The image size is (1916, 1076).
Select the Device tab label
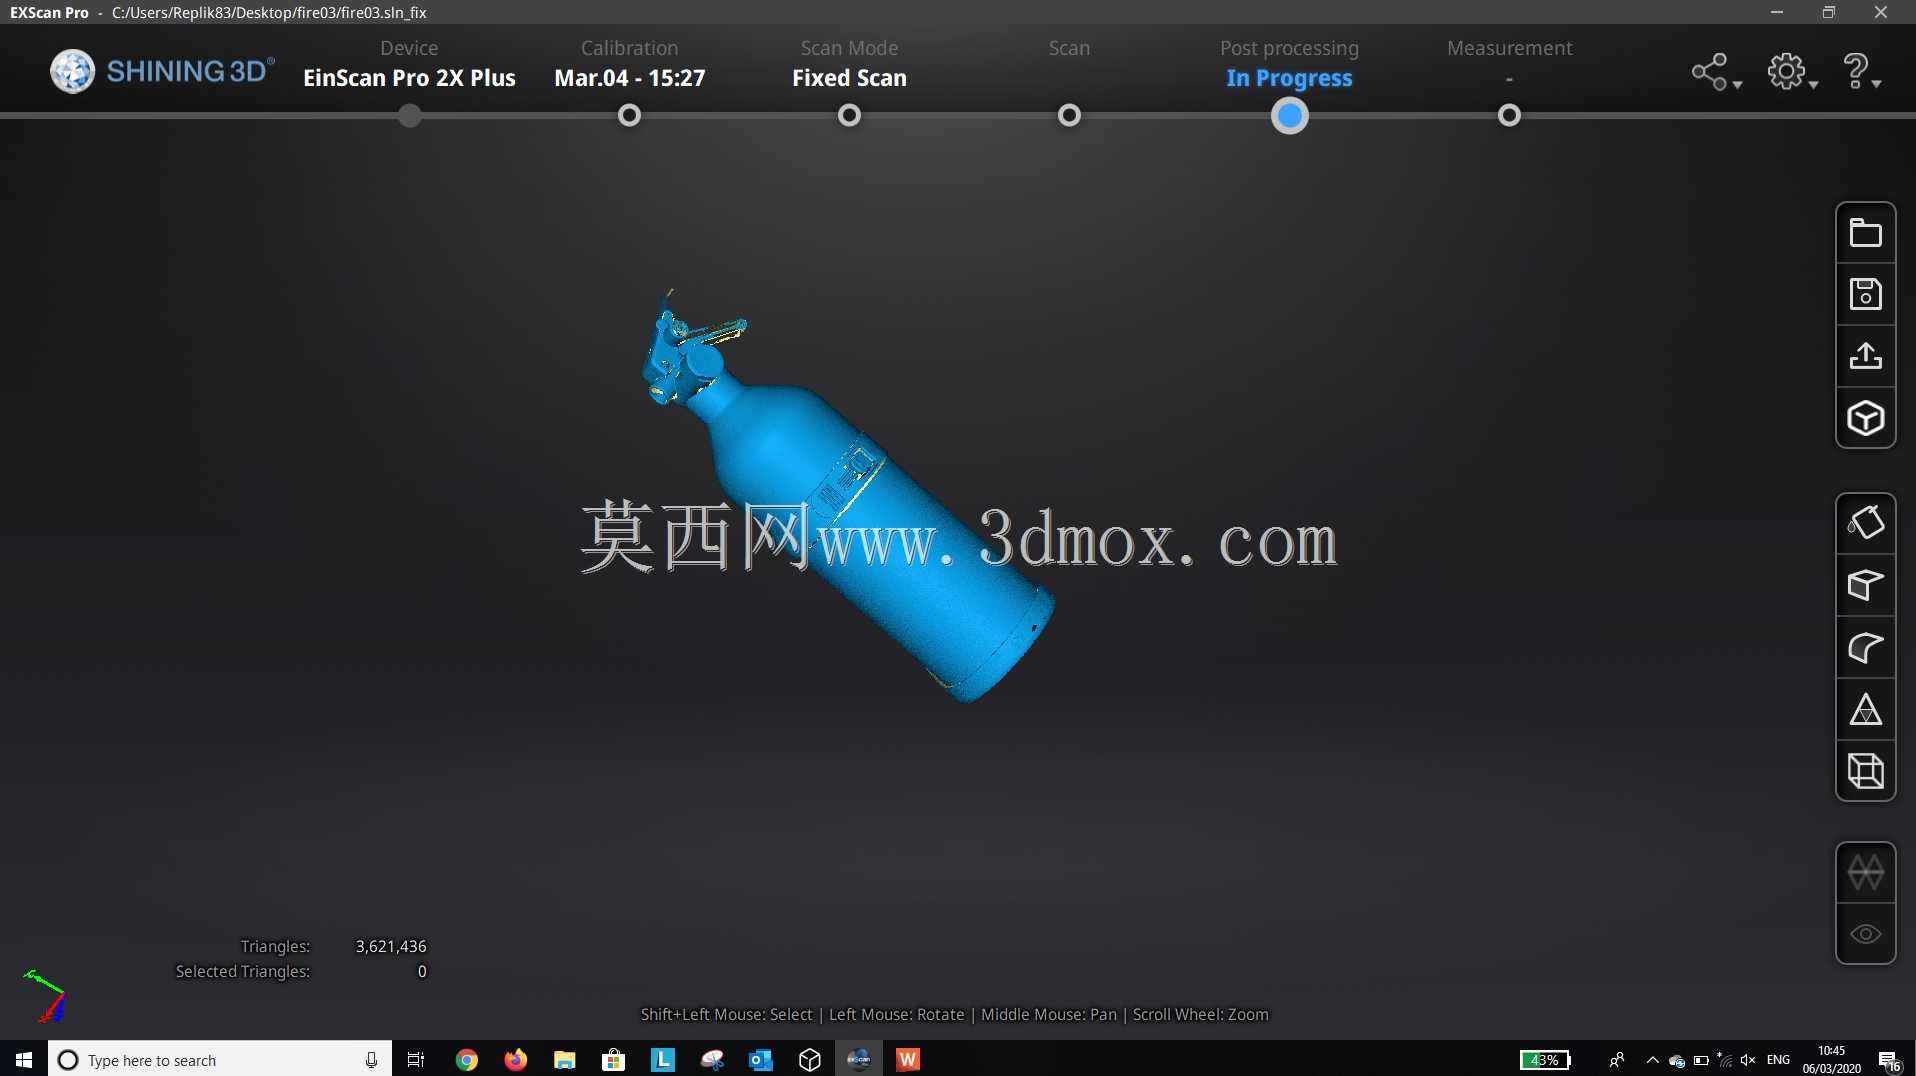pos(409,48)
